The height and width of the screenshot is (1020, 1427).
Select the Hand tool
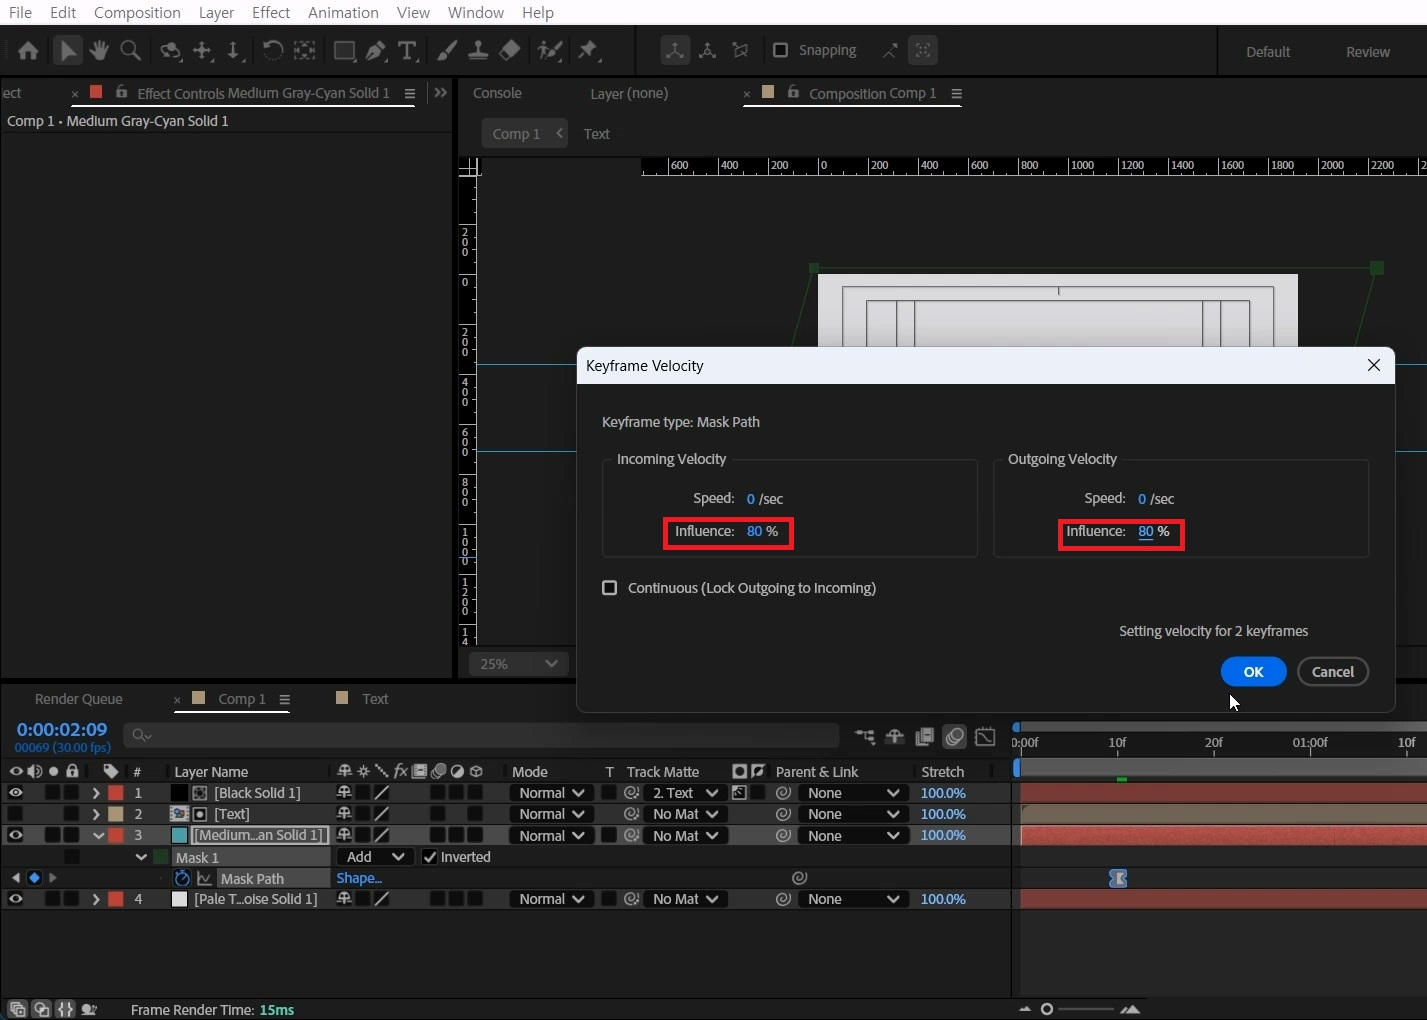[x=99, y=50]
